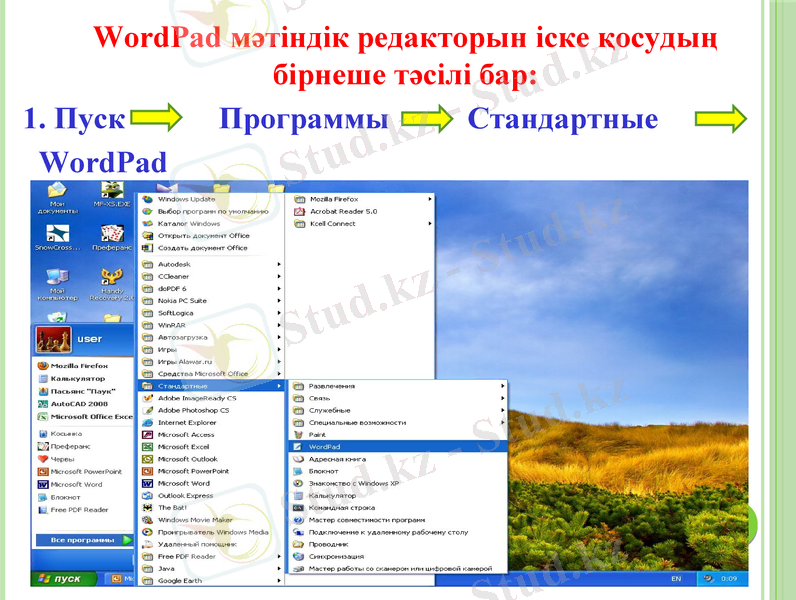
Task: Expand the Игры folder arrow
Action: pyautogui.click(x=279, y=349)
